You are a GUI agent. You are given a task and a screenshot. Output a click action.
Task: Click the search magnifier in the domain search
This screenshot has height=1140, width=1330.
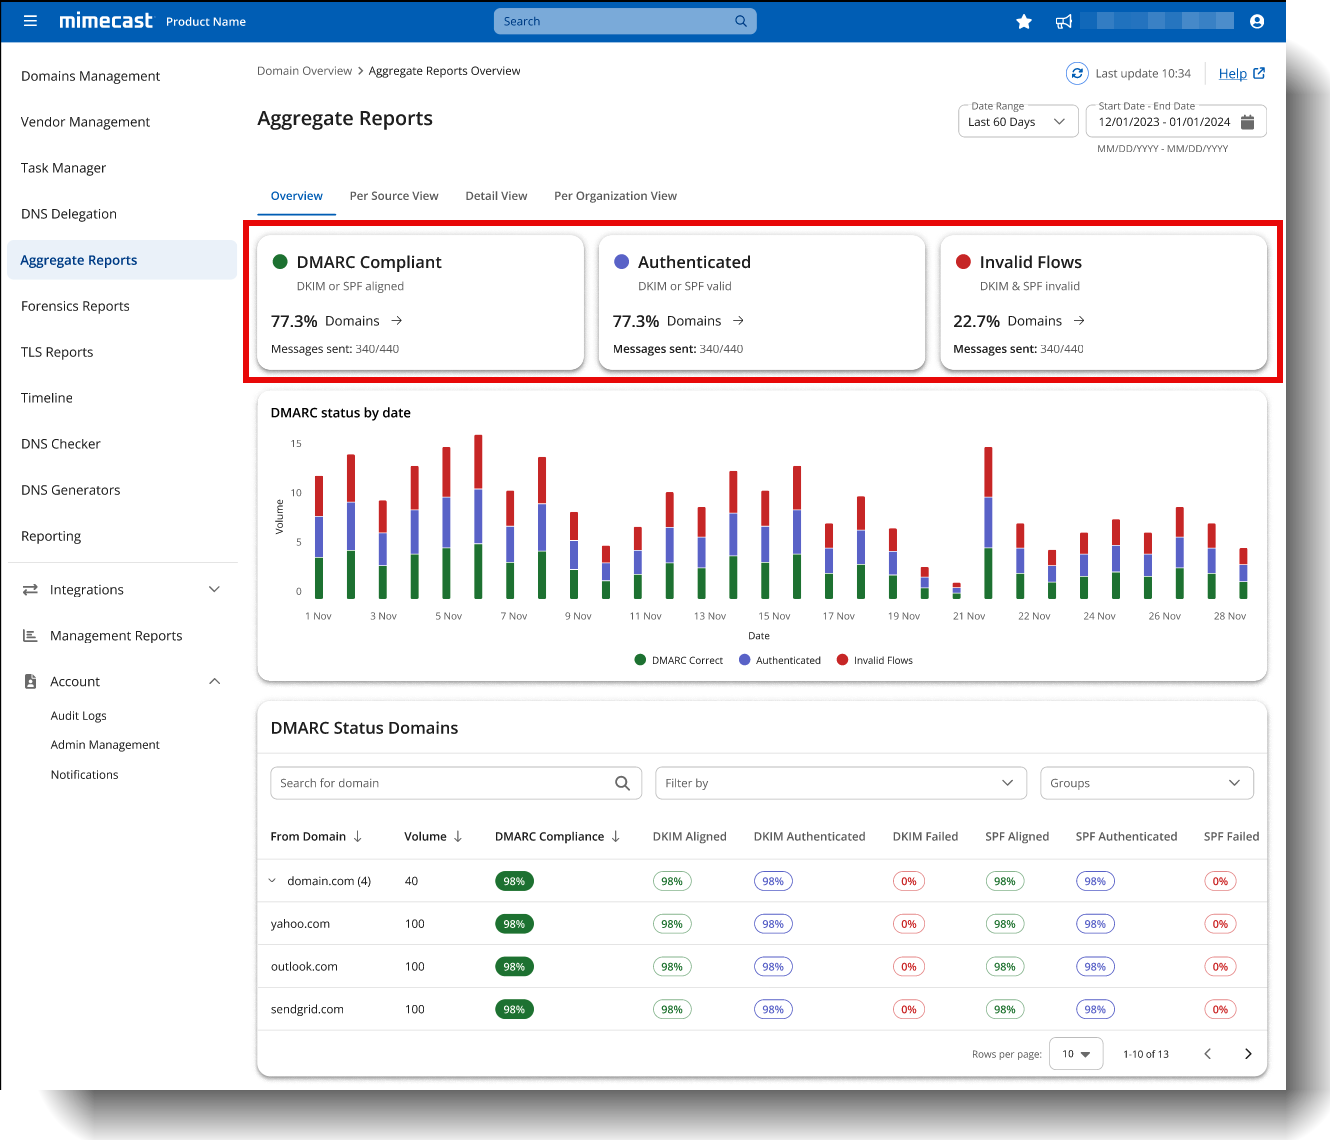click(623, 783)
